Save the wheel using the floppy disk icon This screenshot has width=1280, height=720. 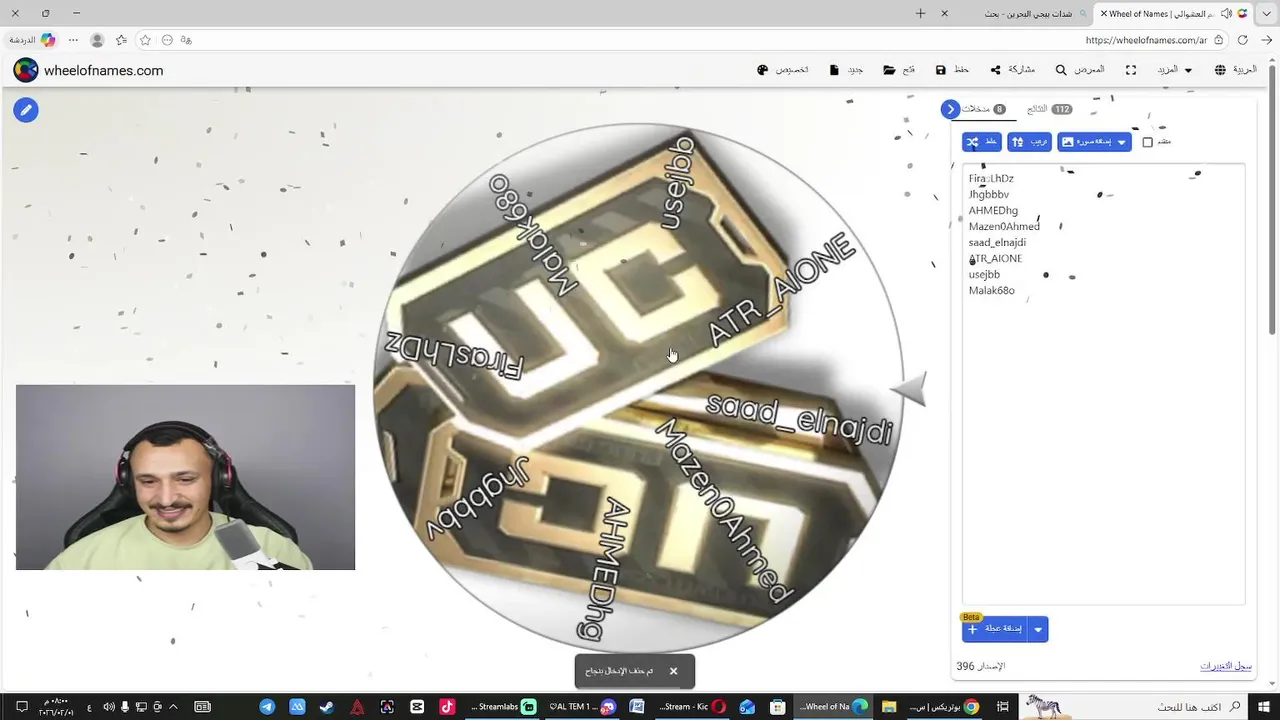pos(952,70)
